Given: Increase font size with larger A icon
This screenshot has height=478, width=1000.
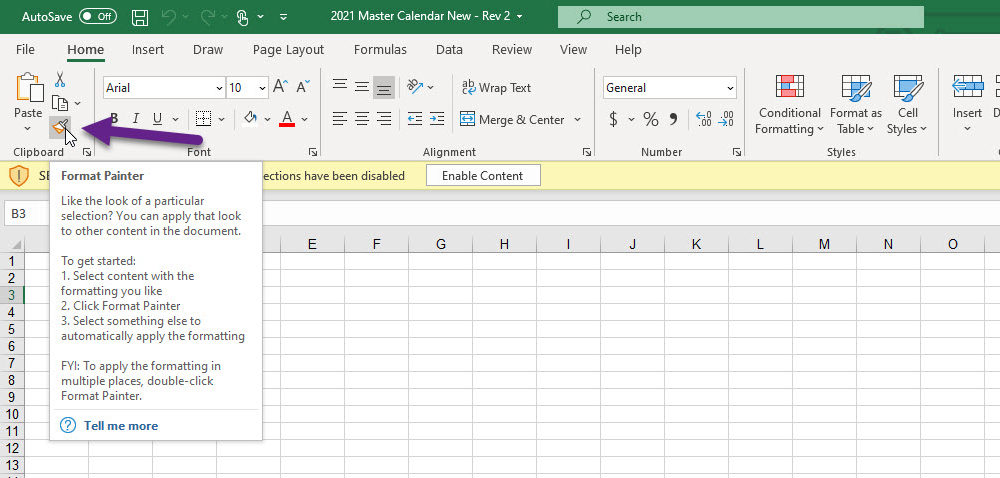Looking at the screenshot, I should tap(280, 88).
